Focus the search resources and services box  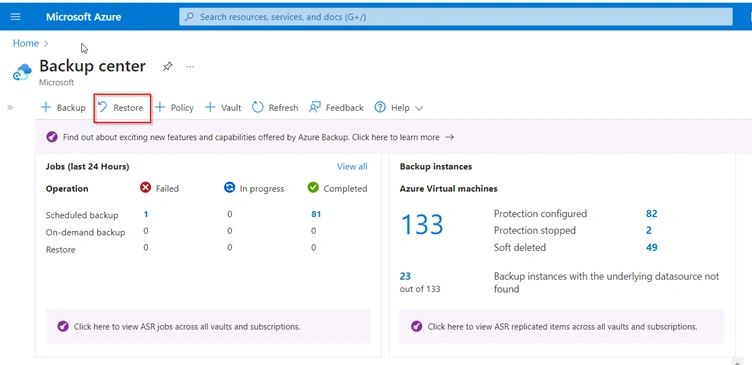click(456, 17)
